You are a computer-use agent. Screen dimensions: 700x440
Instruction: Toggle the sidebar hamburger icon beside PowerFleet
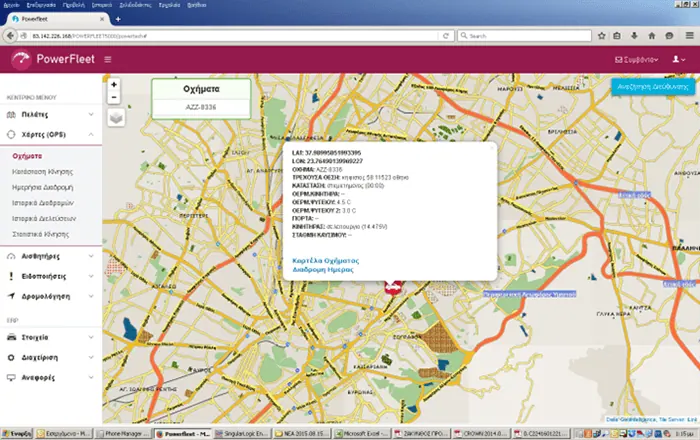(108, 59)
